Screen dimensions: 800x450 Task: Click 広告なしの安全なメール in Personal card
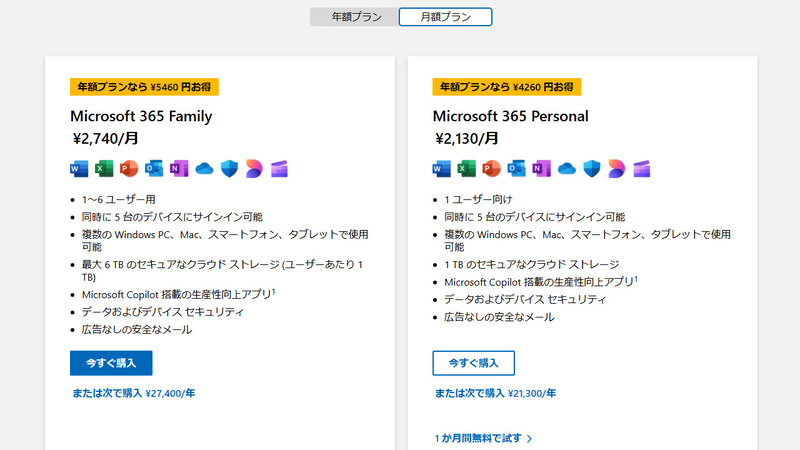click(x=499, y=317)
